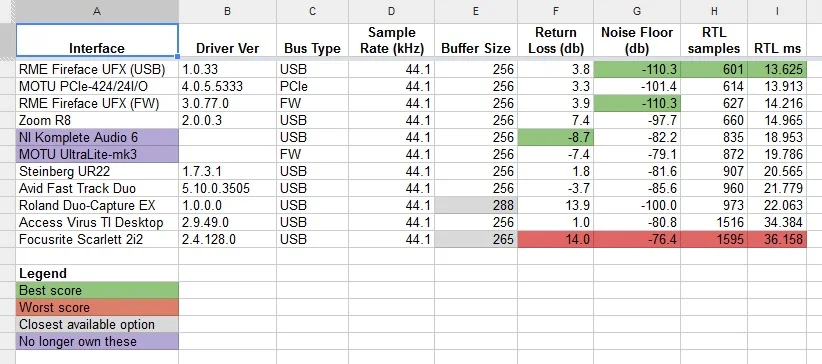822x364 pixels.
Task: Select the Interface header cell
Action: click(97, 40)
